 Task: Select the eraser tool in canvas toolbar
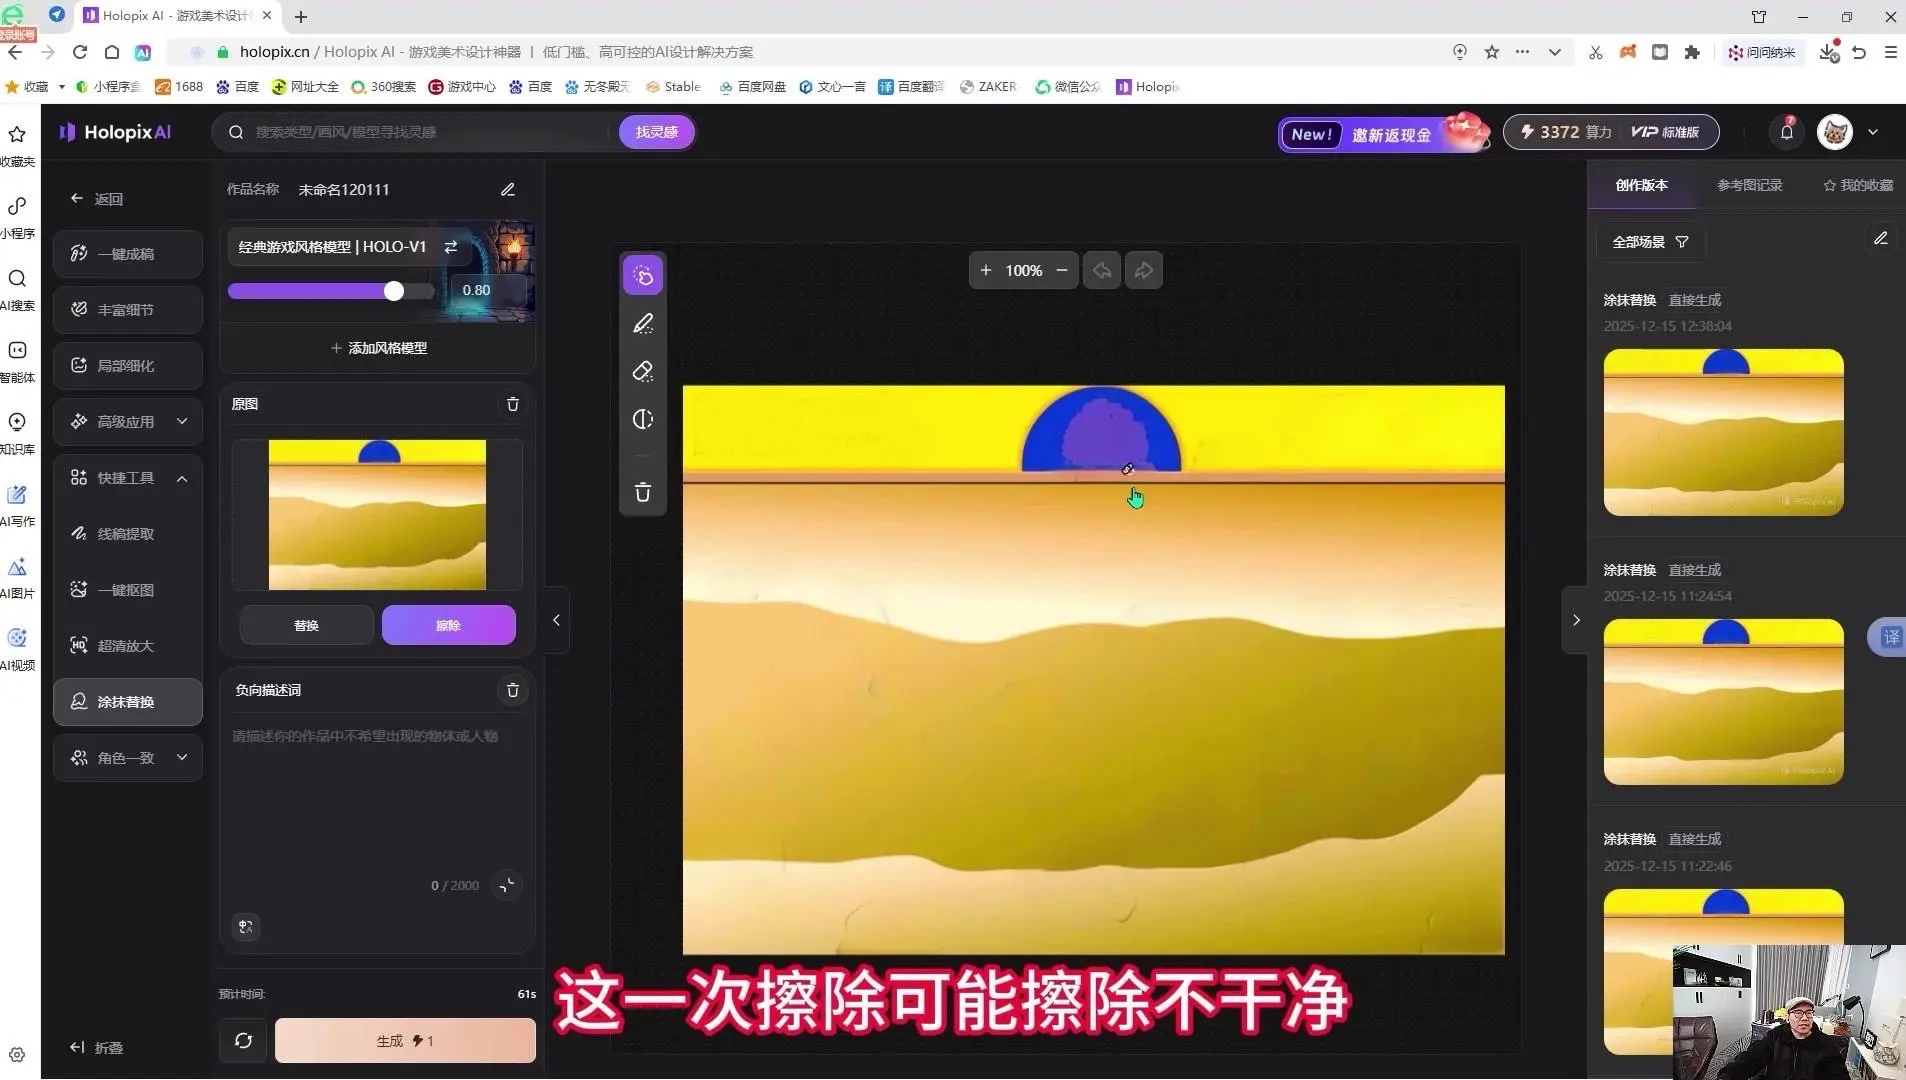(643, 371)
